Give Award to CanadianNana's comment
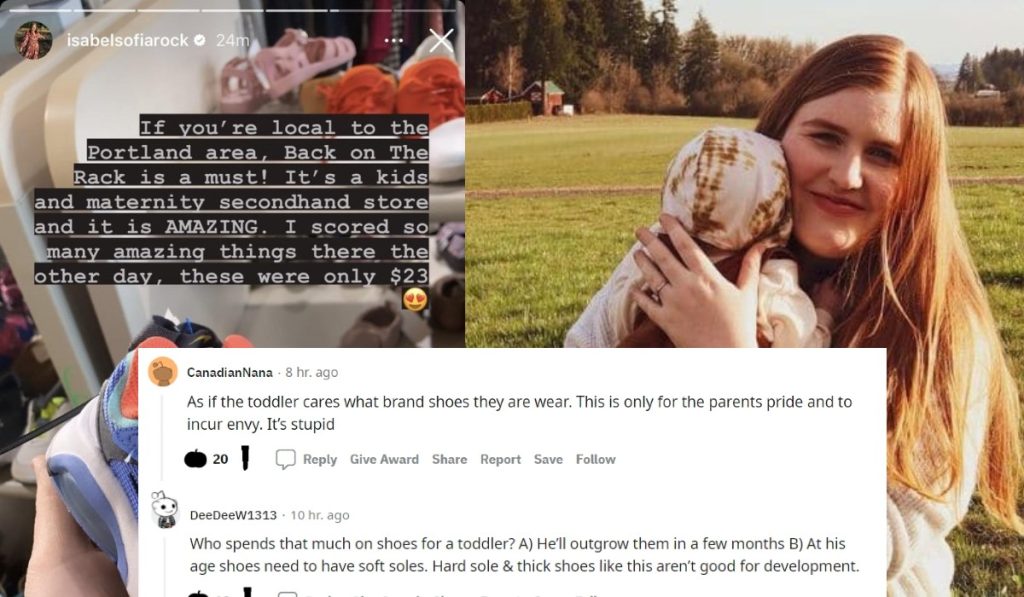Screen dimensions: 1024x597 [x=384, y=459]
